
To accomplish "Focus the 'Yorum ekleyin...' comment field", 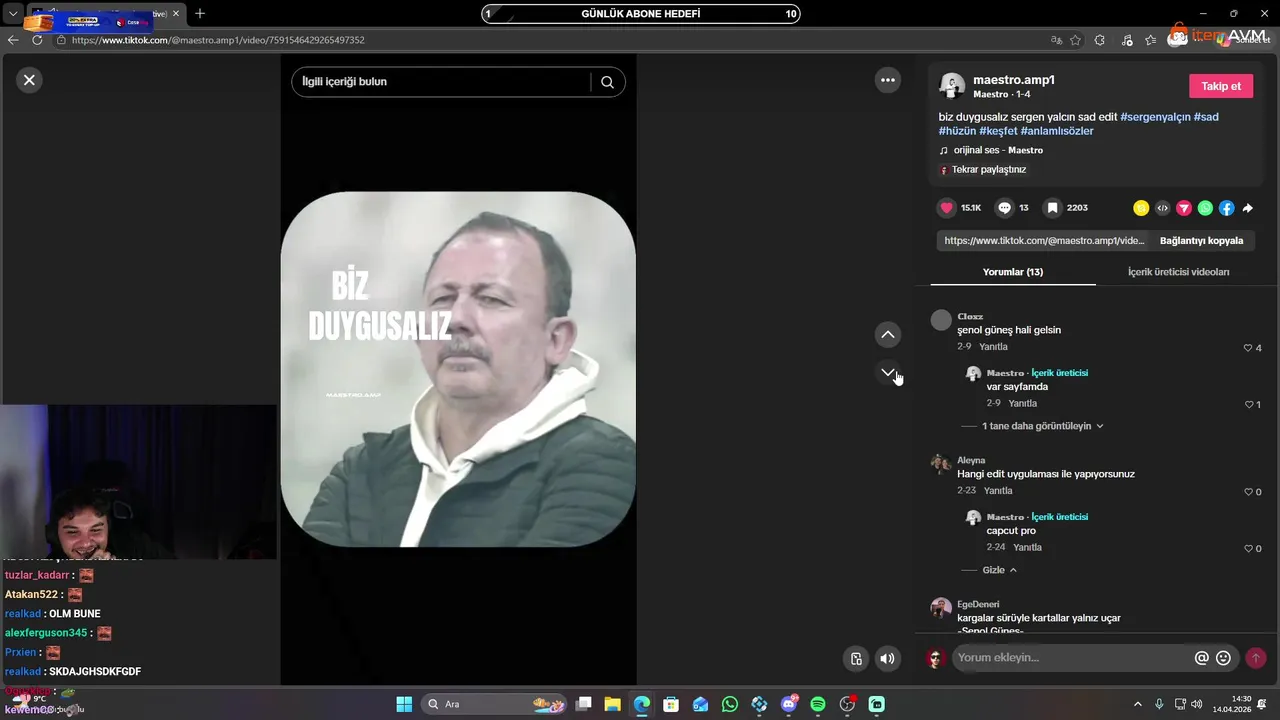I will (1071, 658).
